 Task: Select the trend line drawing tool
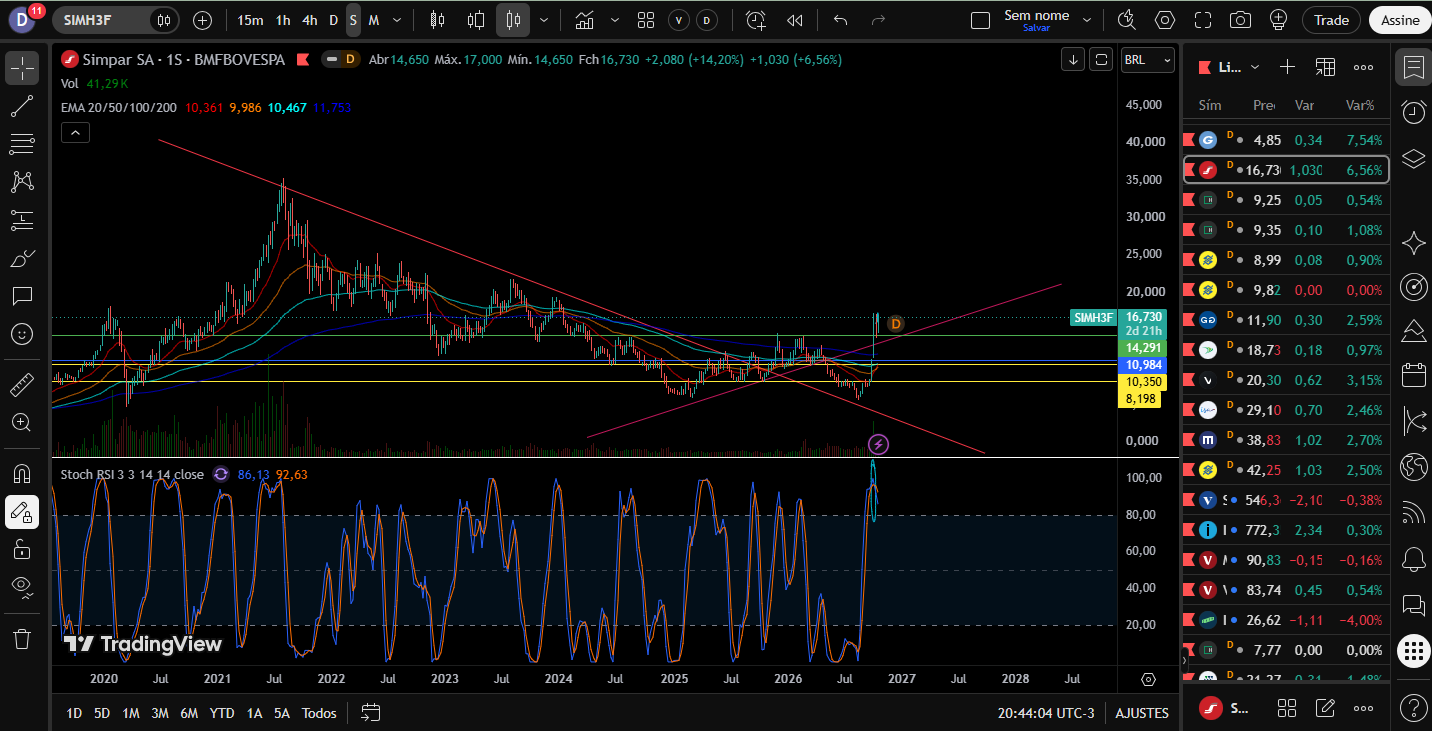click(x=22, y=106)
